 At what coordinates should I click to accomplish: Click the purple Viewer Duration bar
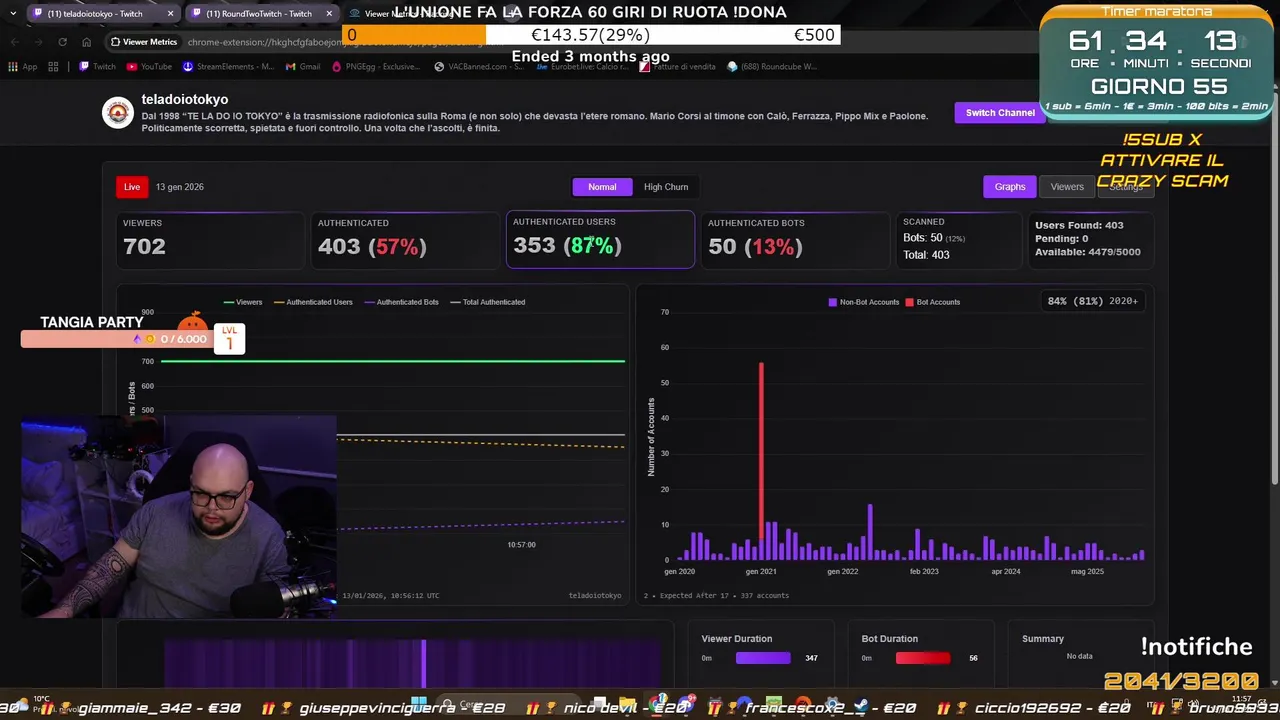click(x=763, y=658)
